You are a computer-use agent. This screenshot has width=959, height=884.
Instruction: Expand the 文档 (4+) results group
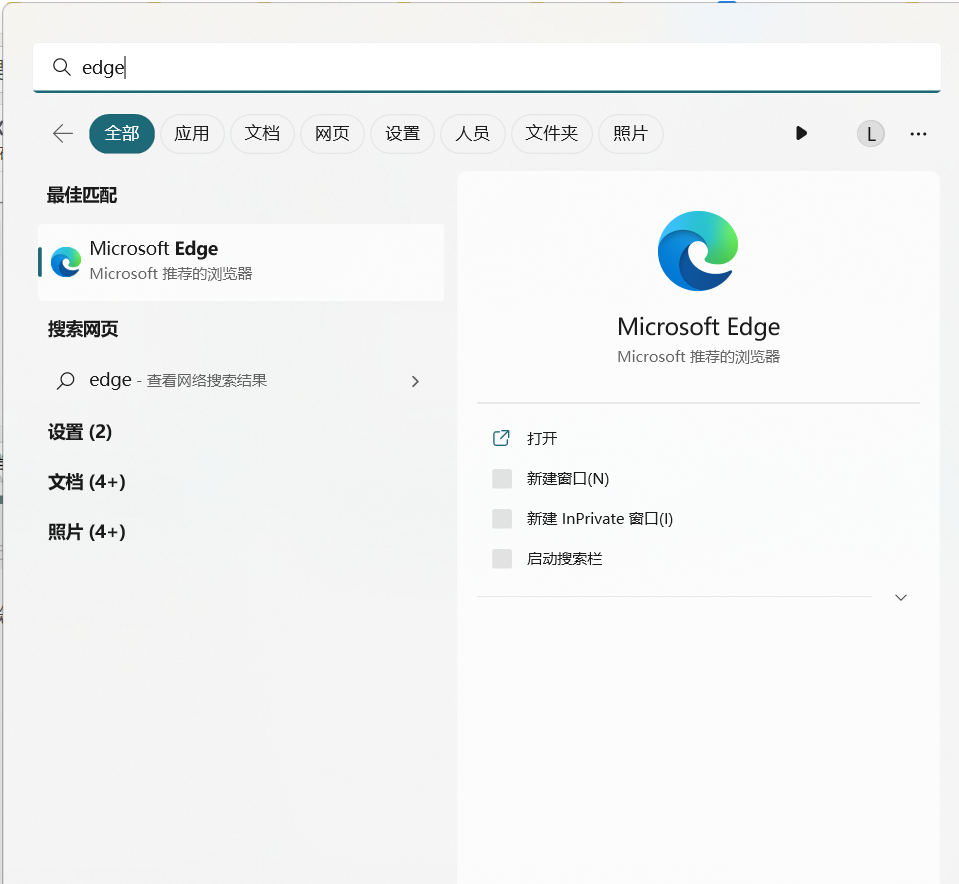coord(87,481)
